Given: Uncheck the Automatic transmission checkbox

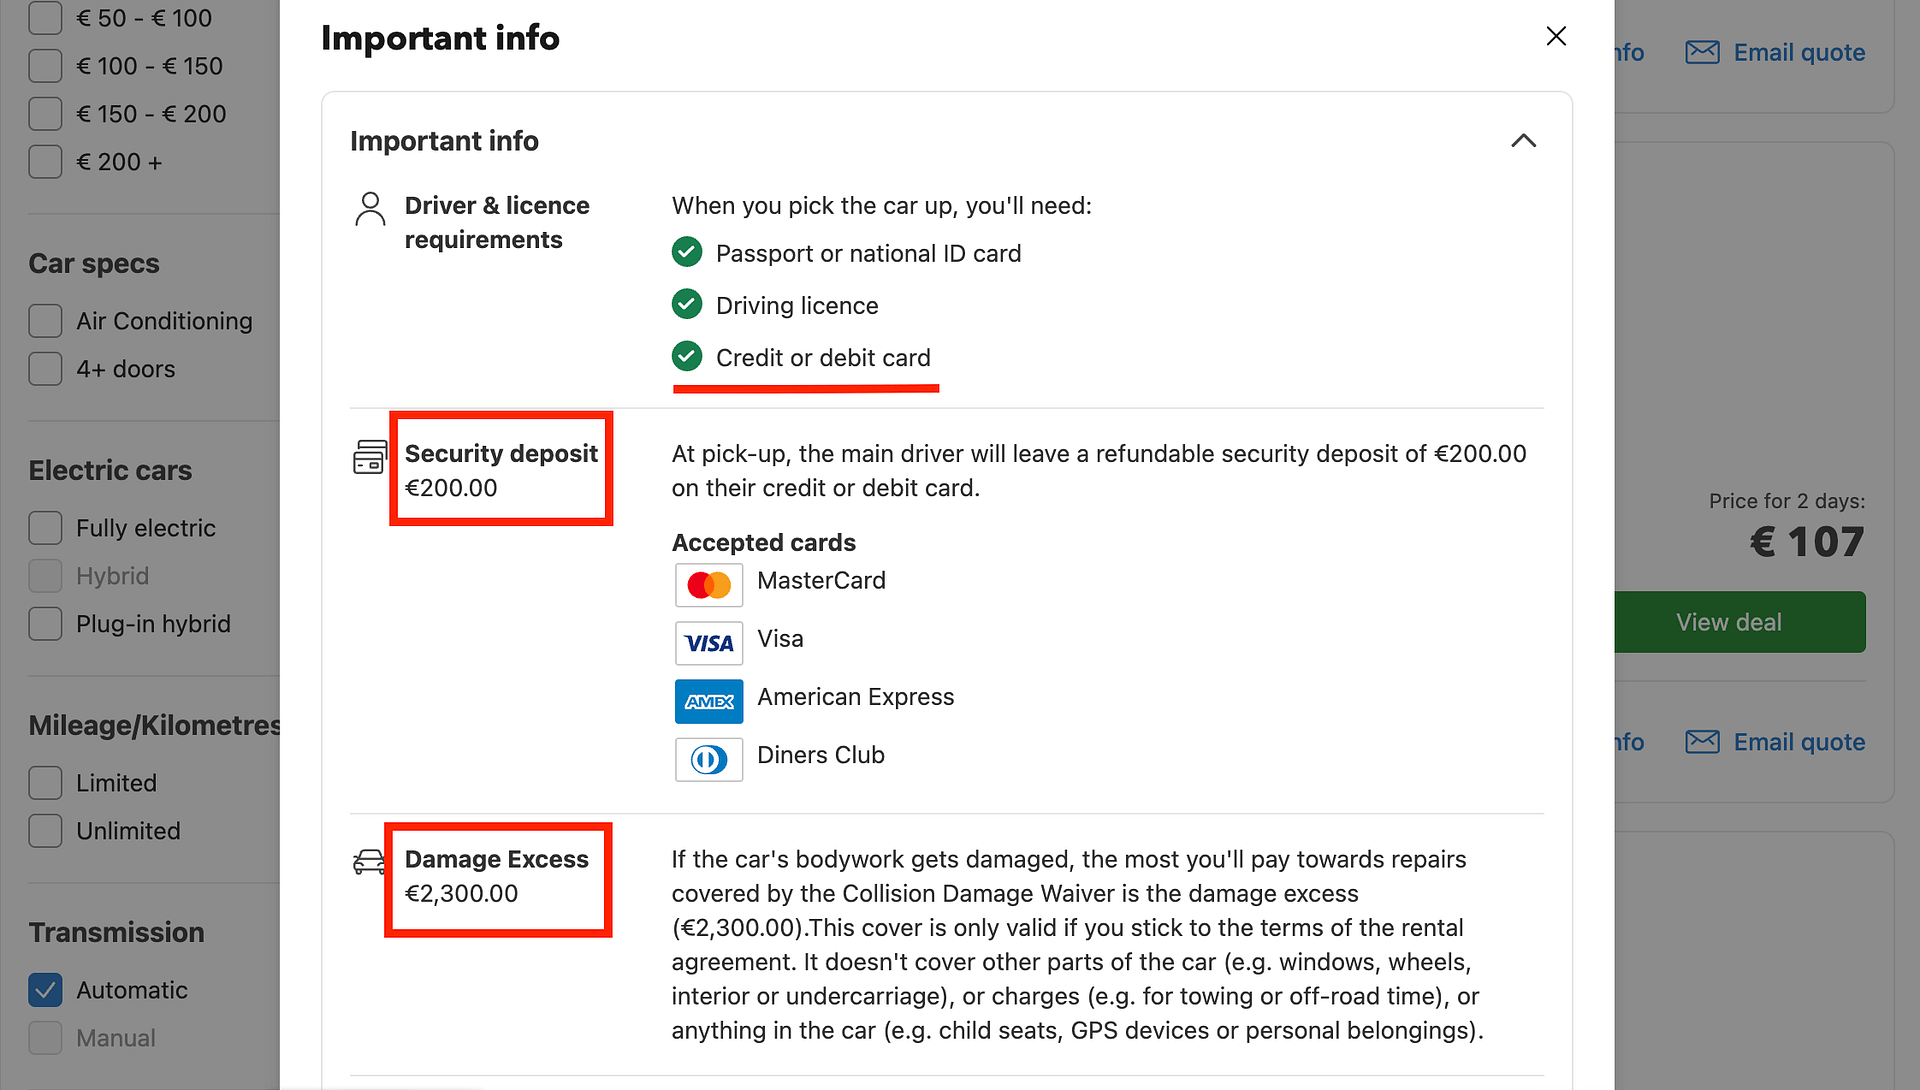Looking at the screenshot, I should (x=45, y=990).
